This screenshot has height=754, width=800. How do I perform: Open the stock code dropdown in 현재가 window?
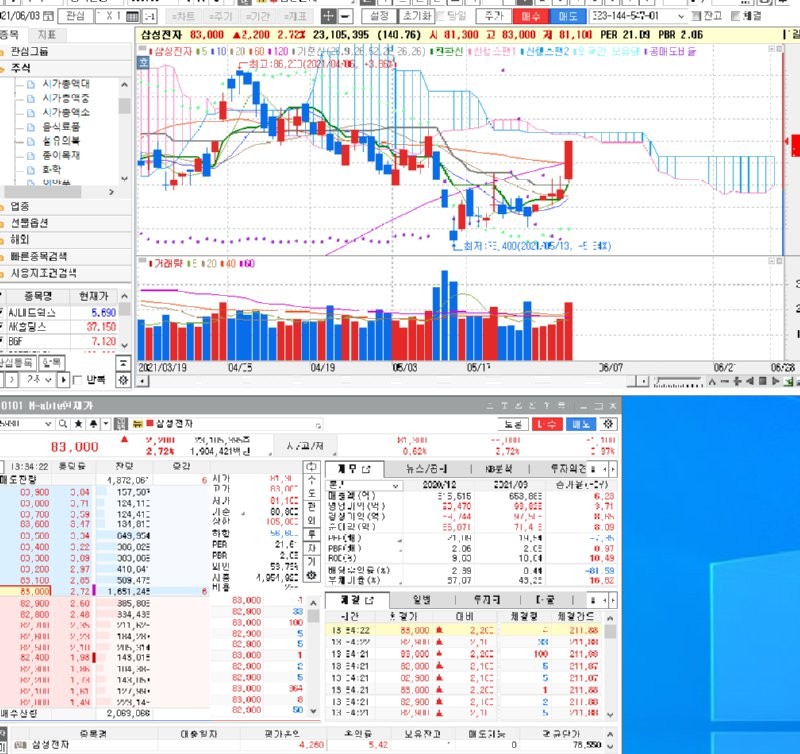point(48,424)
